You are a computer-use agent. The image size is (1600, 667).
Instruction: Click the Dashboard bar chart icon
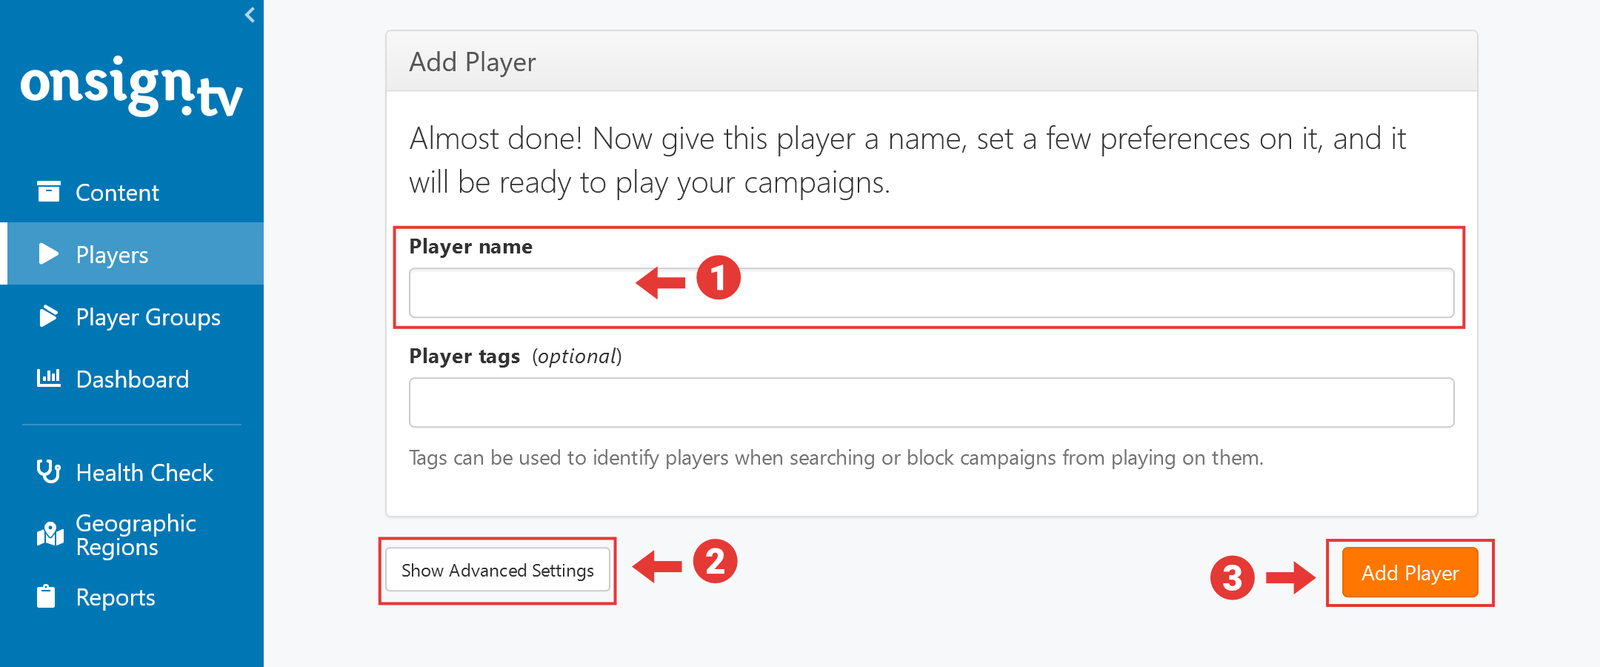point(48,378)
